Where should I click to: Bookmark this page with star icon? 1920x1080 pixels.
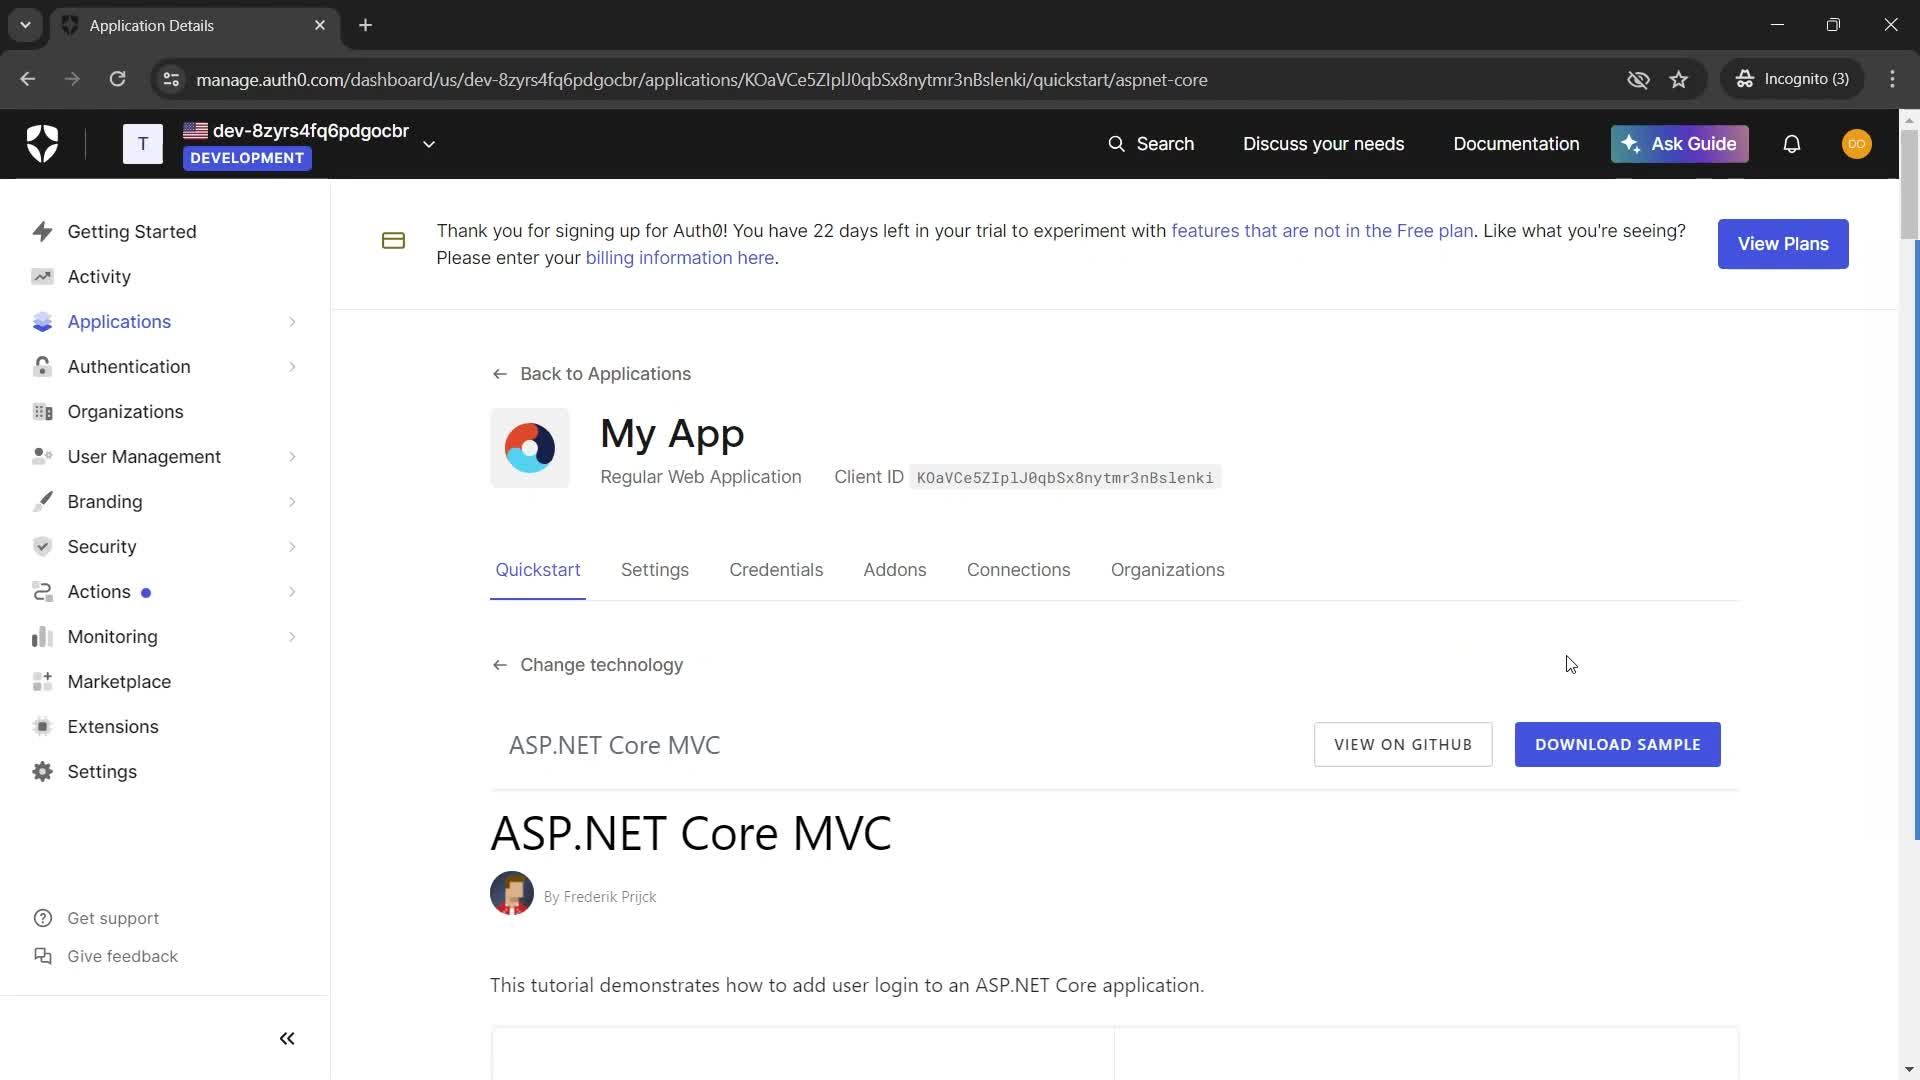1679,79
